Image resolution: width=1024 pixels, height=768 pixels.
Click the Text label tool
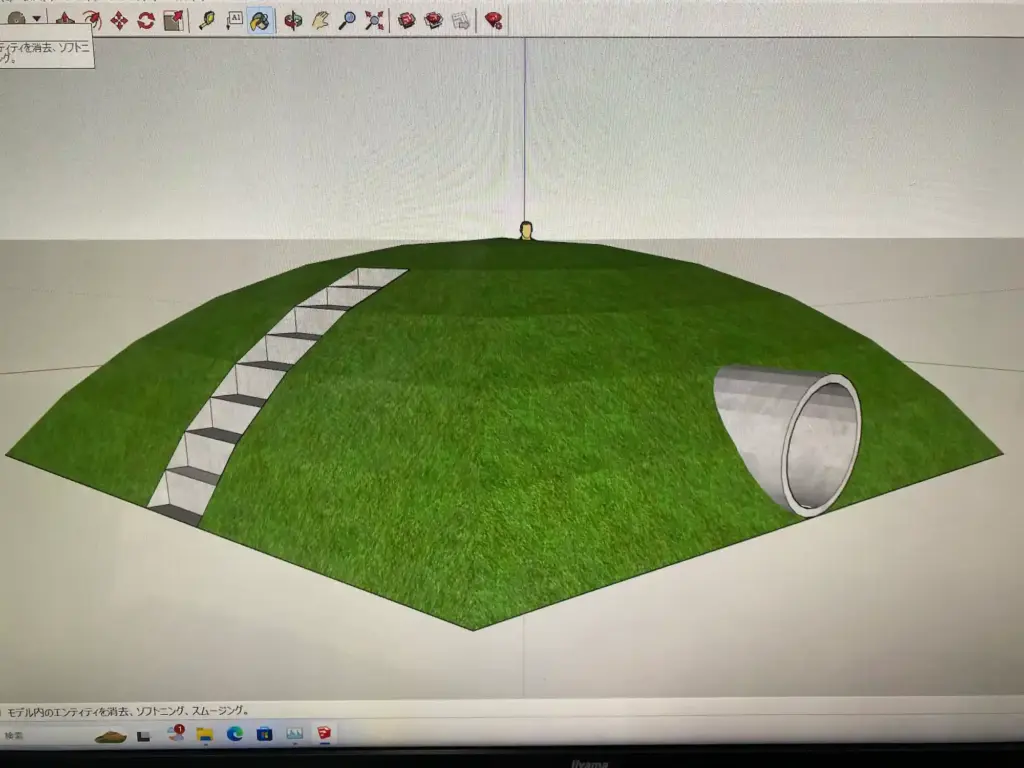pyautogui.click(x=234, y=20)
